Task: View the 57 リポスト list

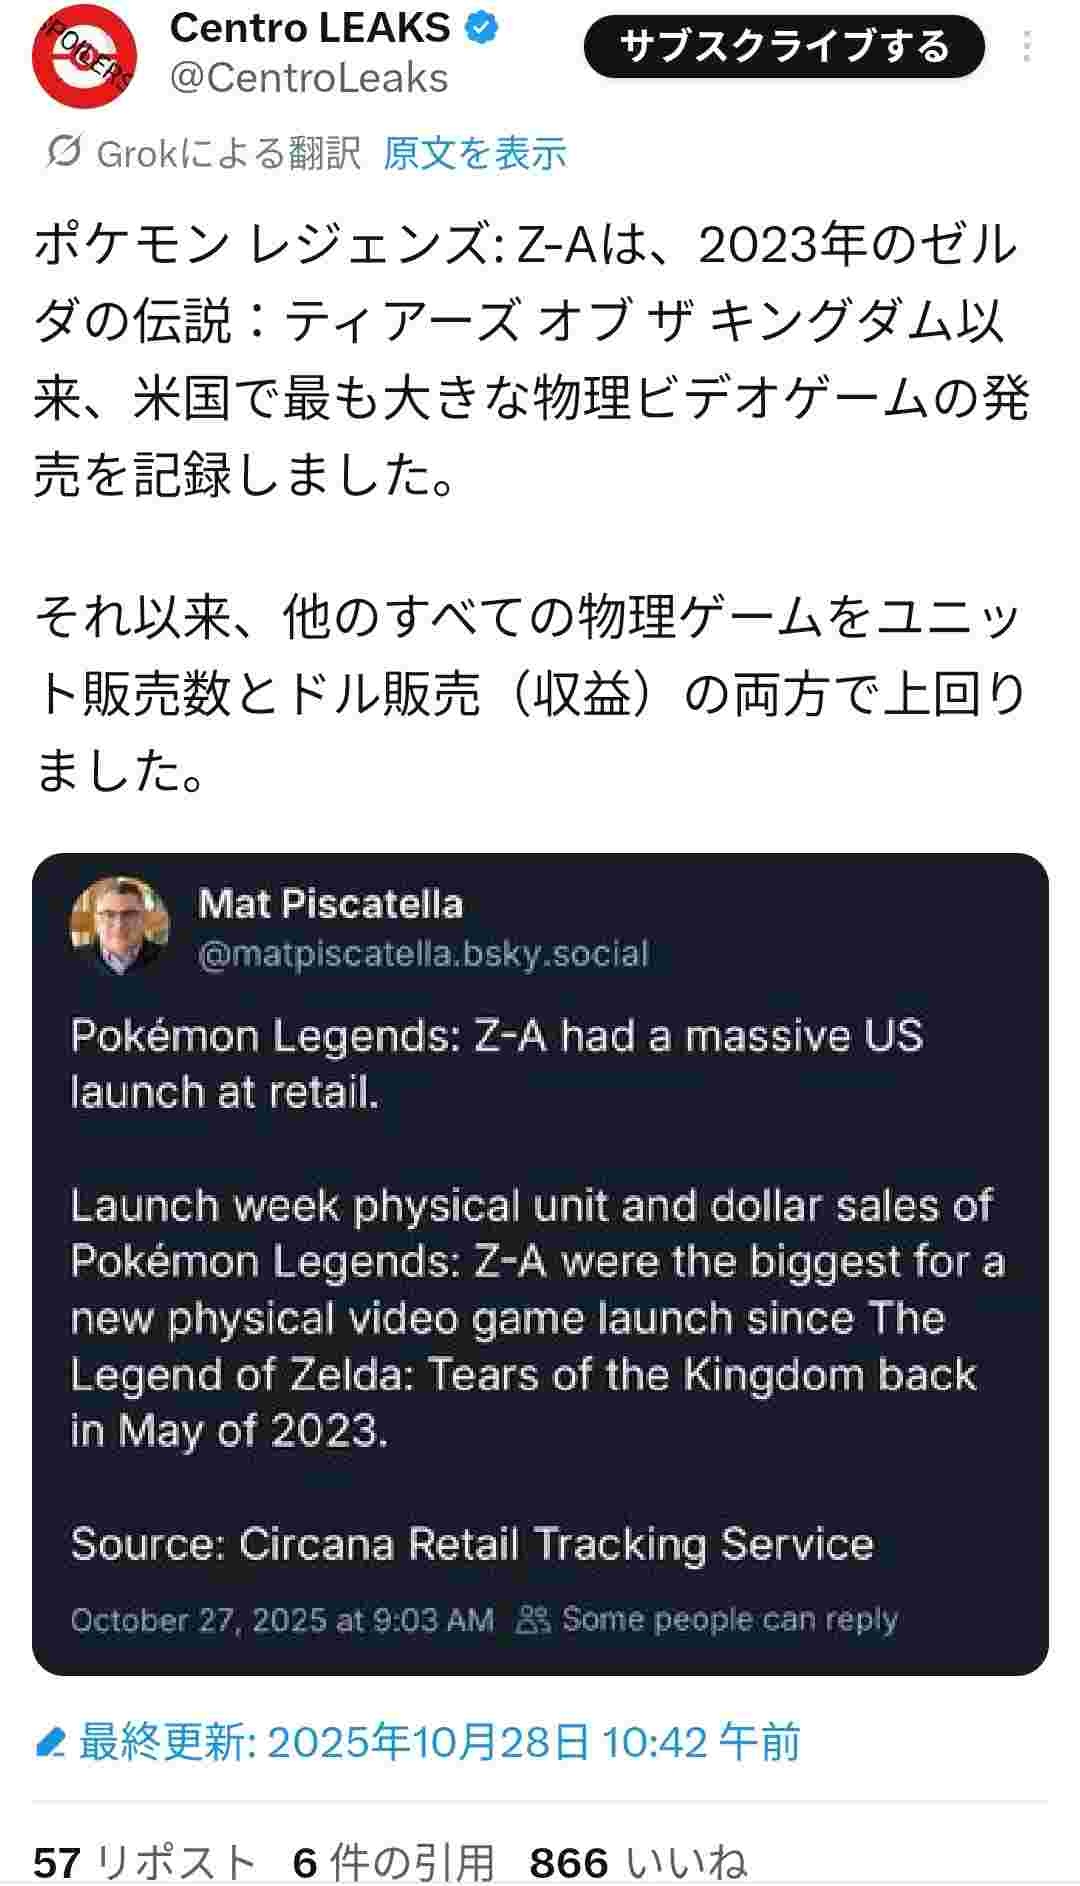Action: [x=145, y=1862]
